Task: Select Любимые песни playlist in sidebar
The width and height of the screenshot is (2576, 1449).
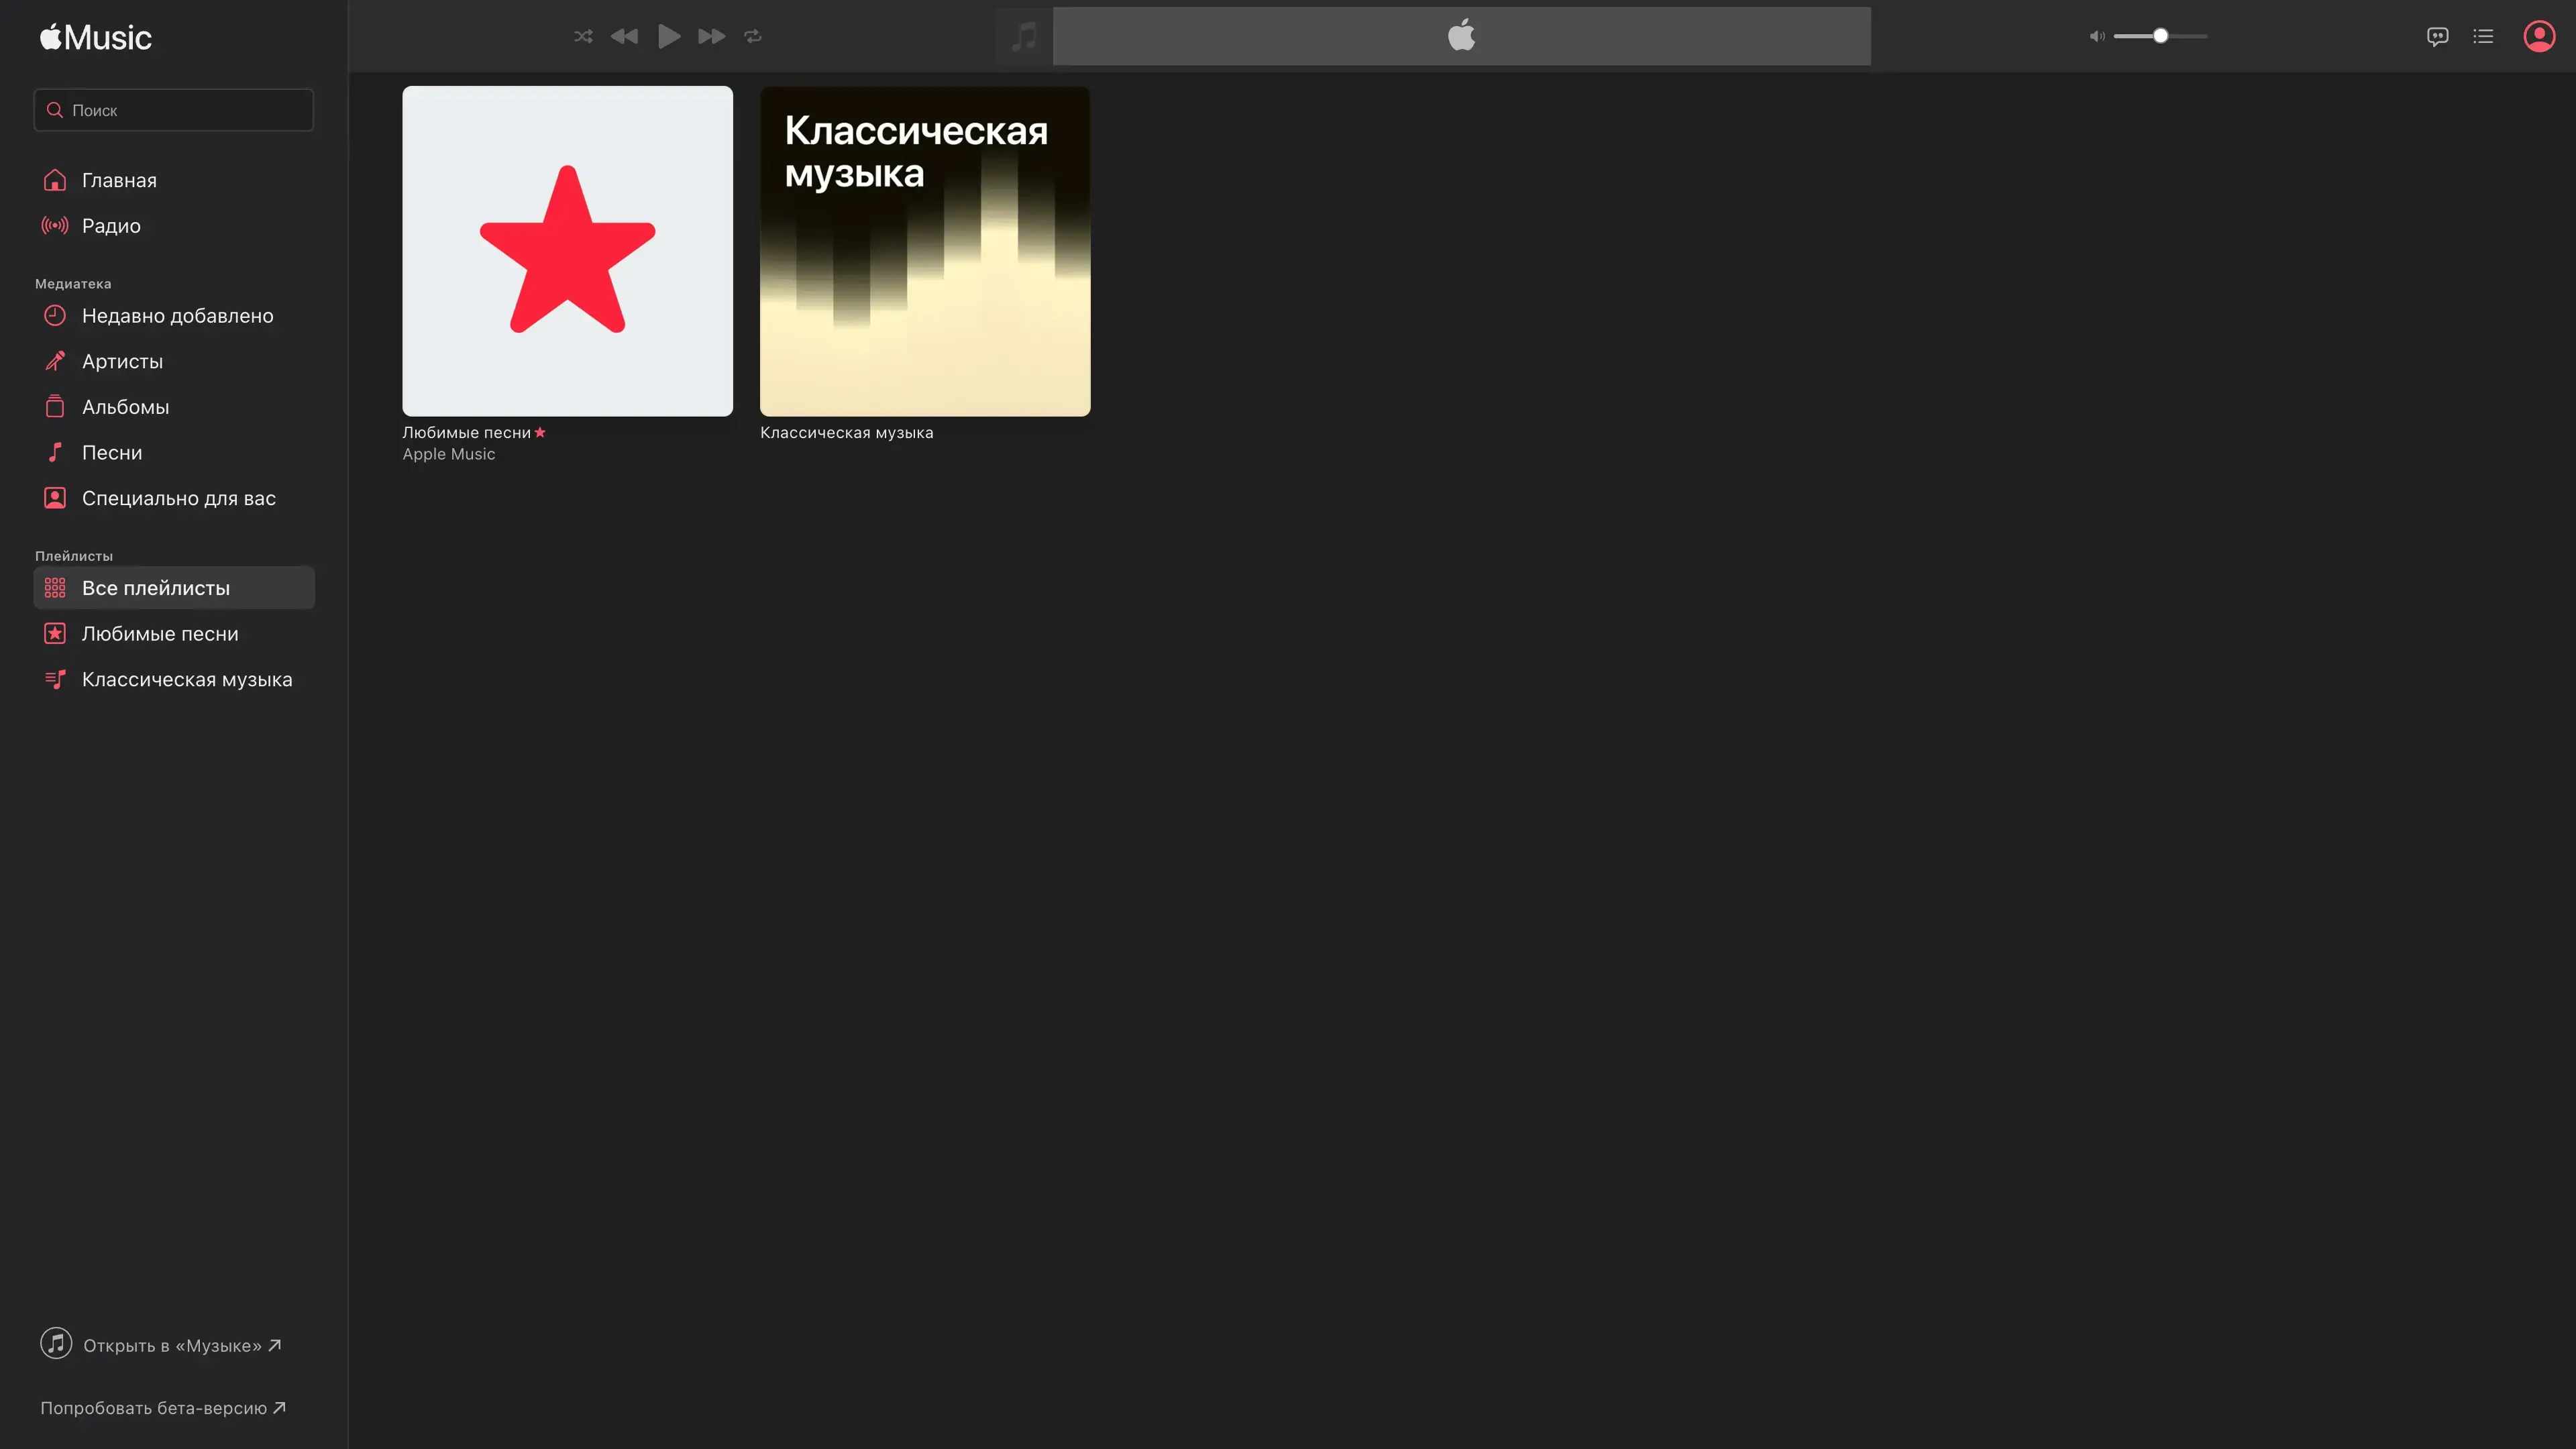Action: (x=160, y=634)
